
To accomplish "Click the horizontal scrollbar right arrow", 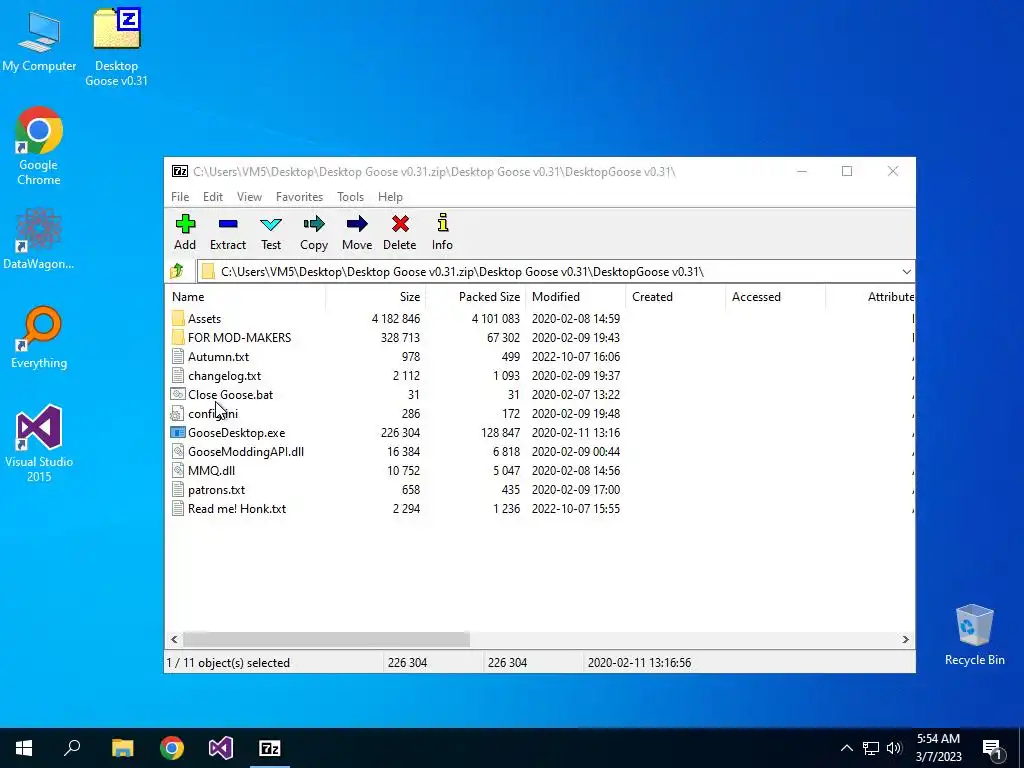I will (x=906, y=639).
